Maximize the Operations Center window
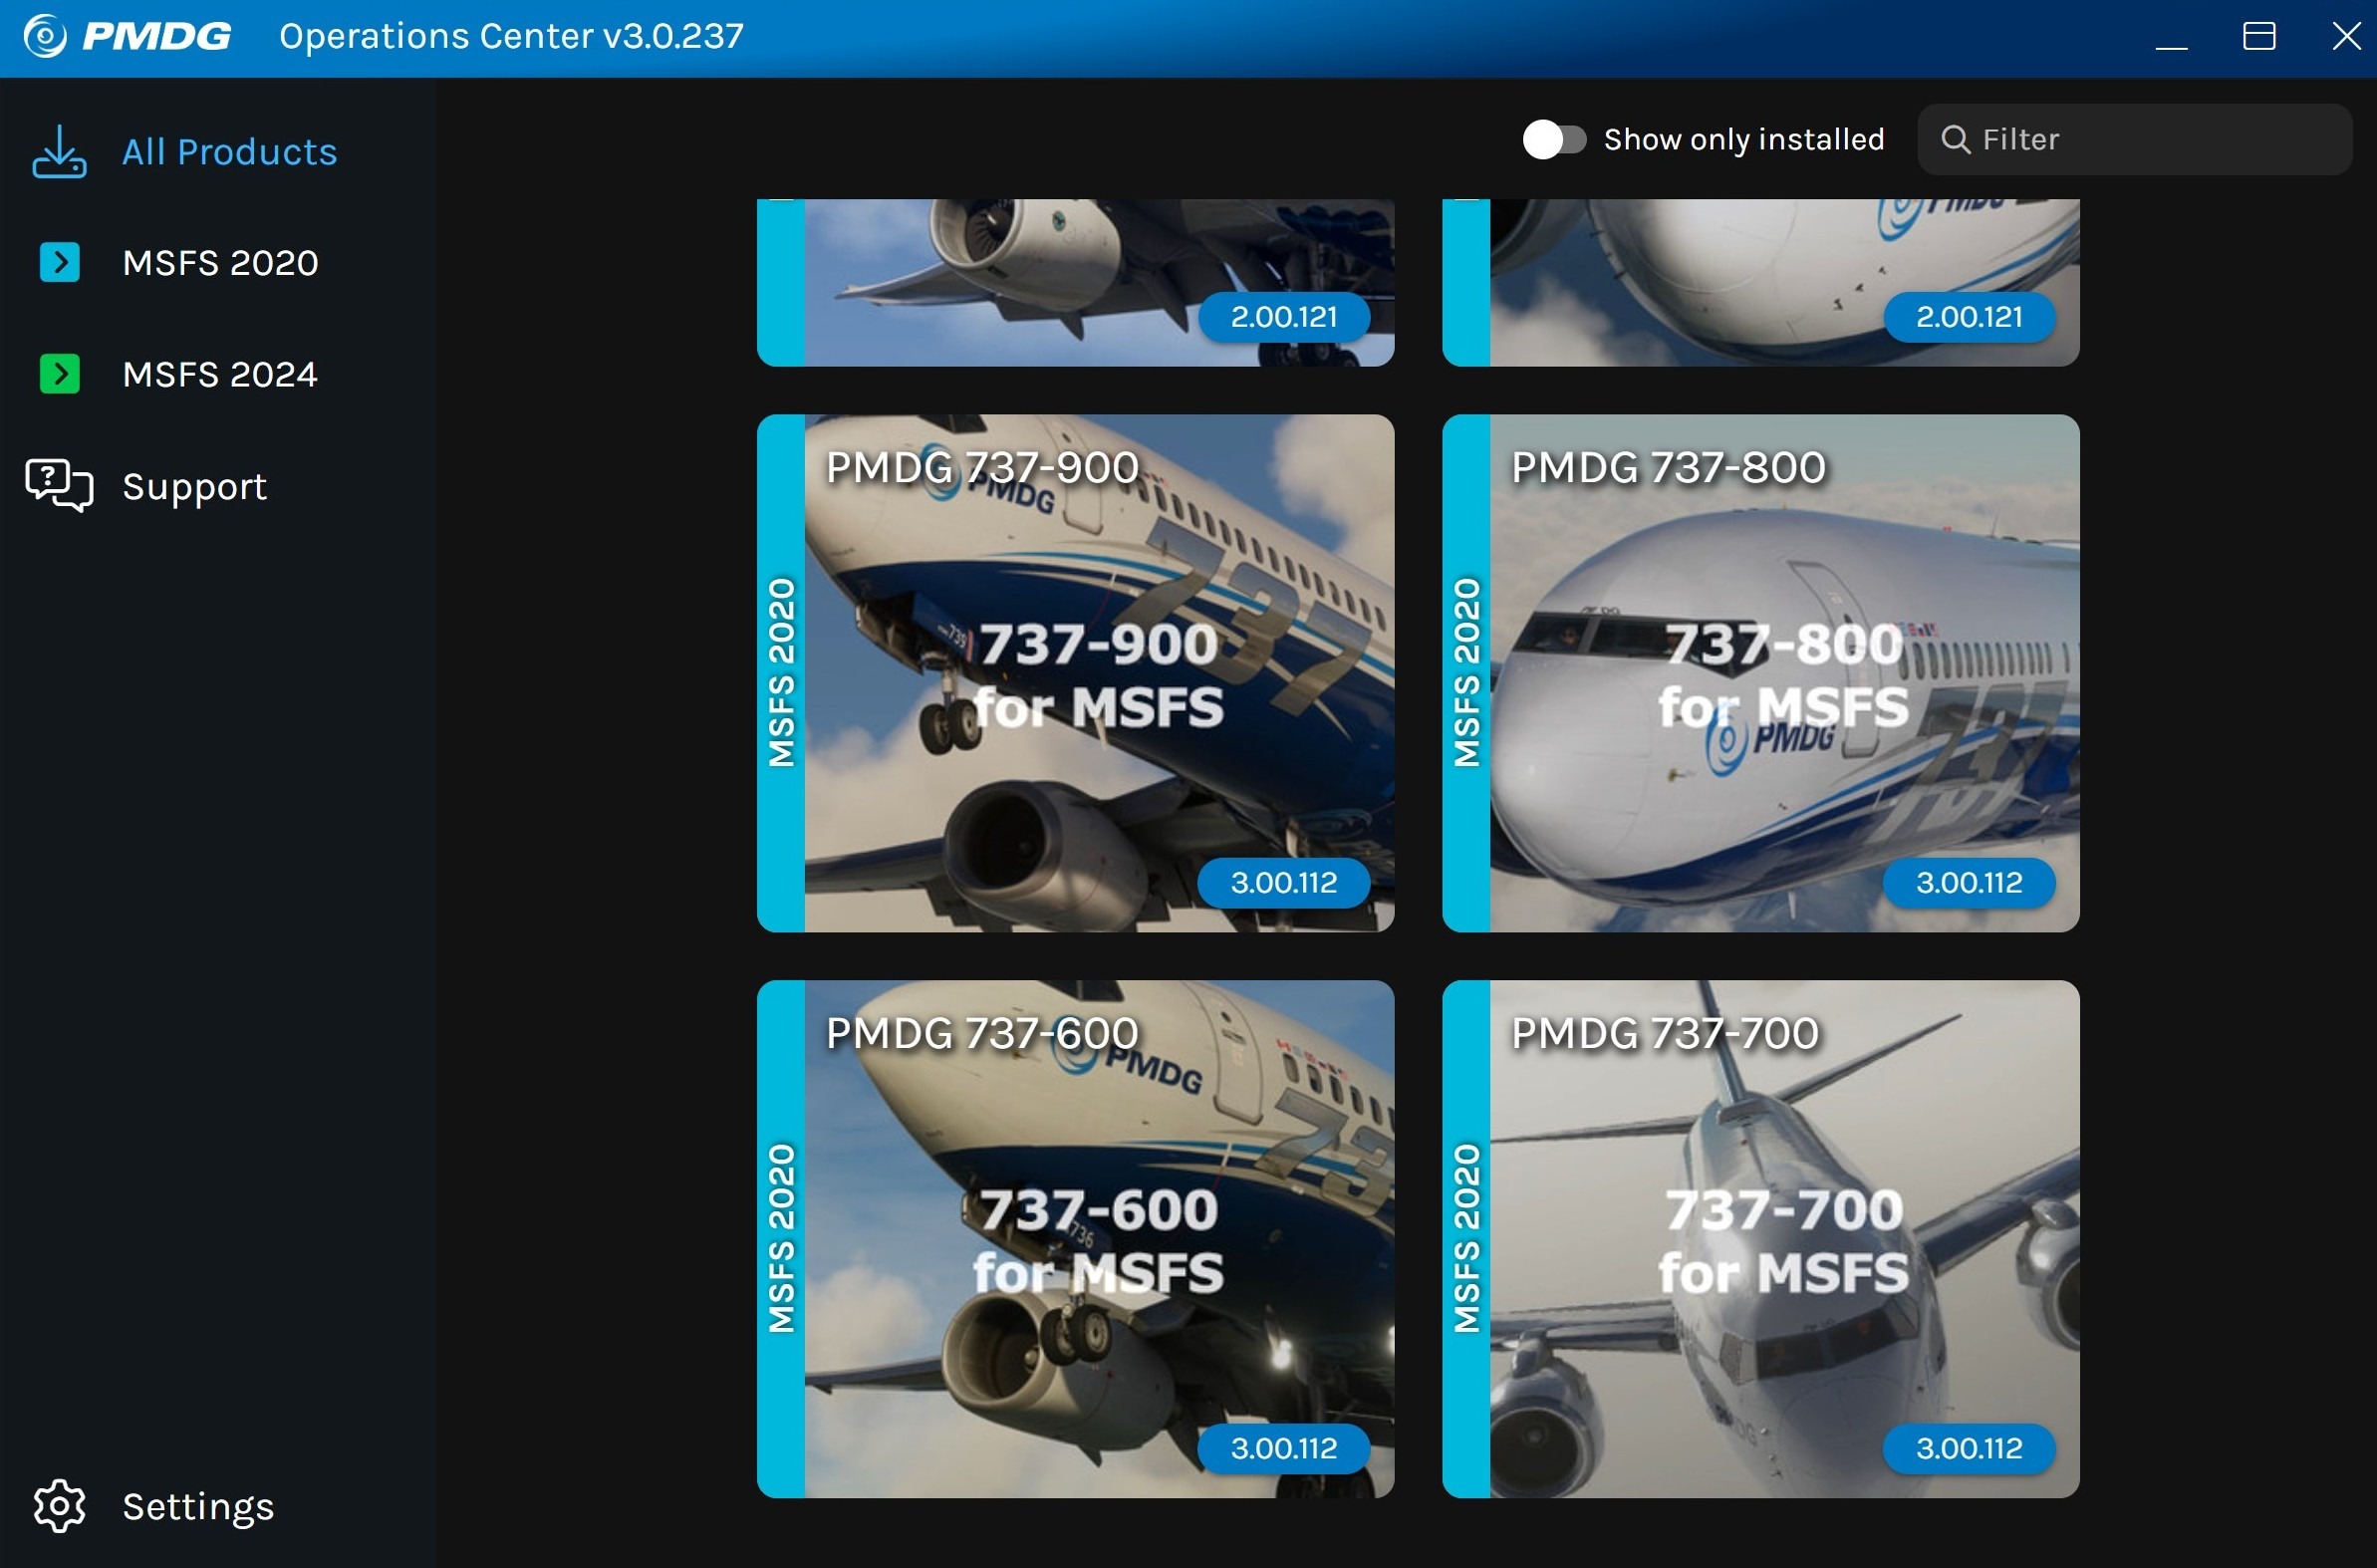 click(2258, 37)
